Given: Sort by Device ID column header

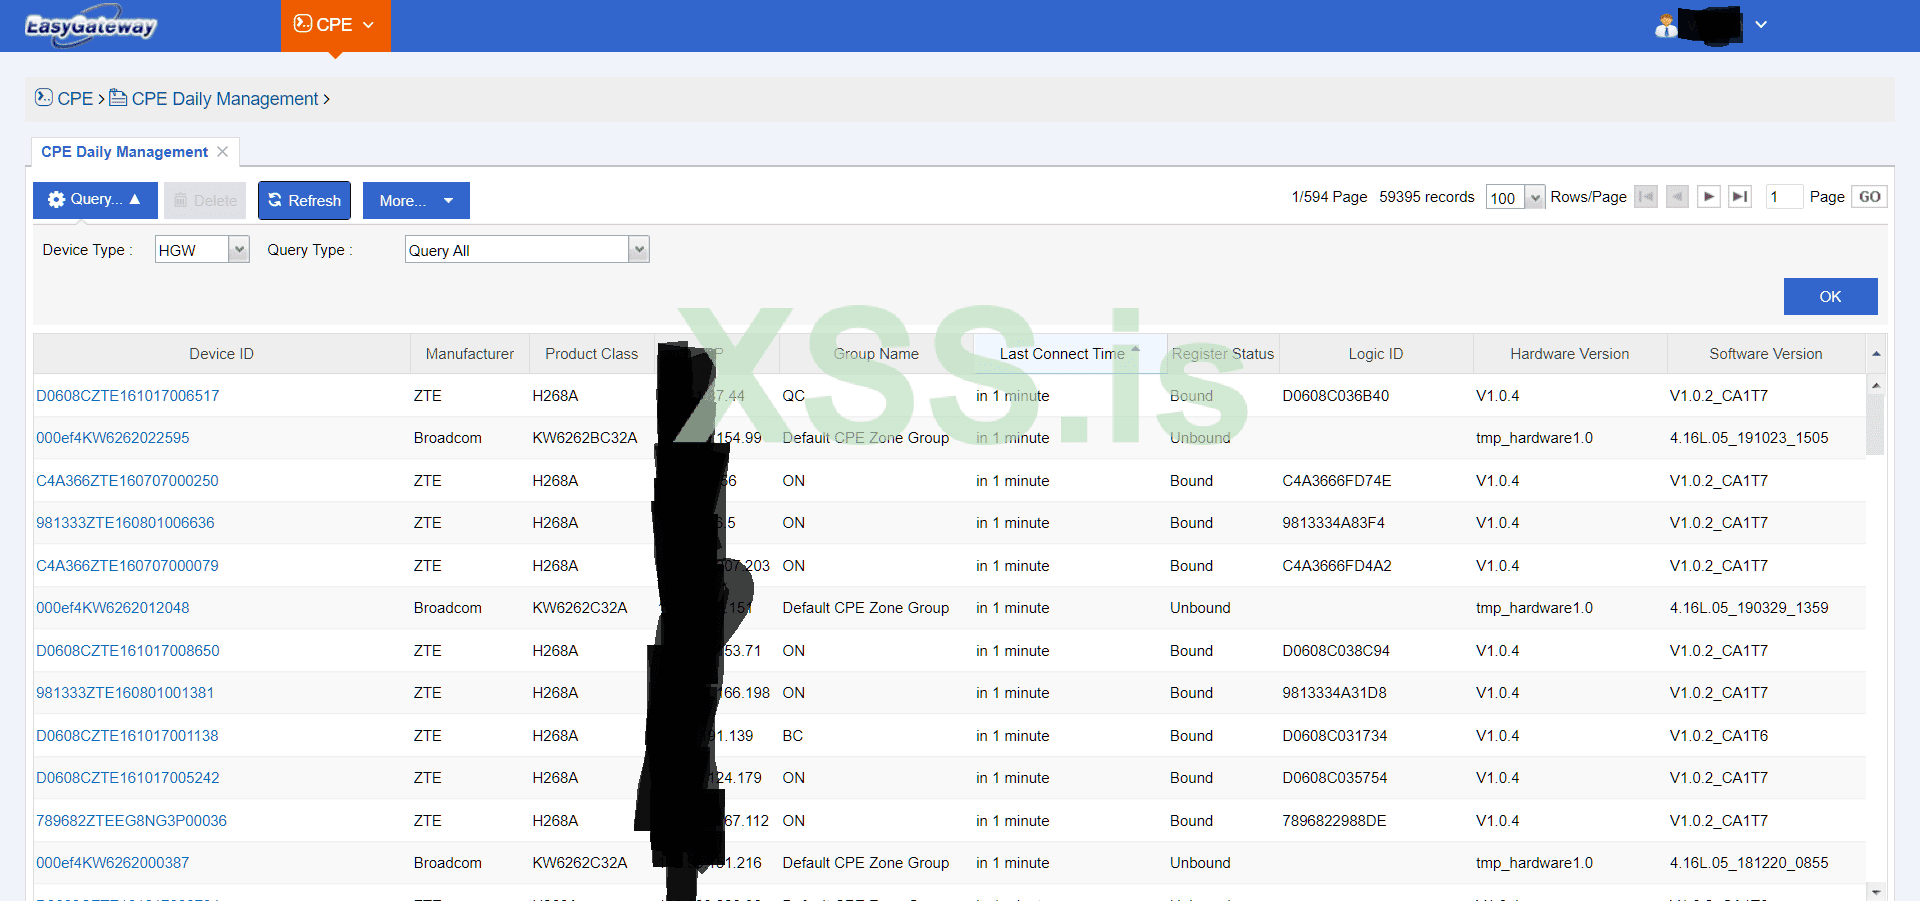Looking at the screenshot, I should pos(221,354).
